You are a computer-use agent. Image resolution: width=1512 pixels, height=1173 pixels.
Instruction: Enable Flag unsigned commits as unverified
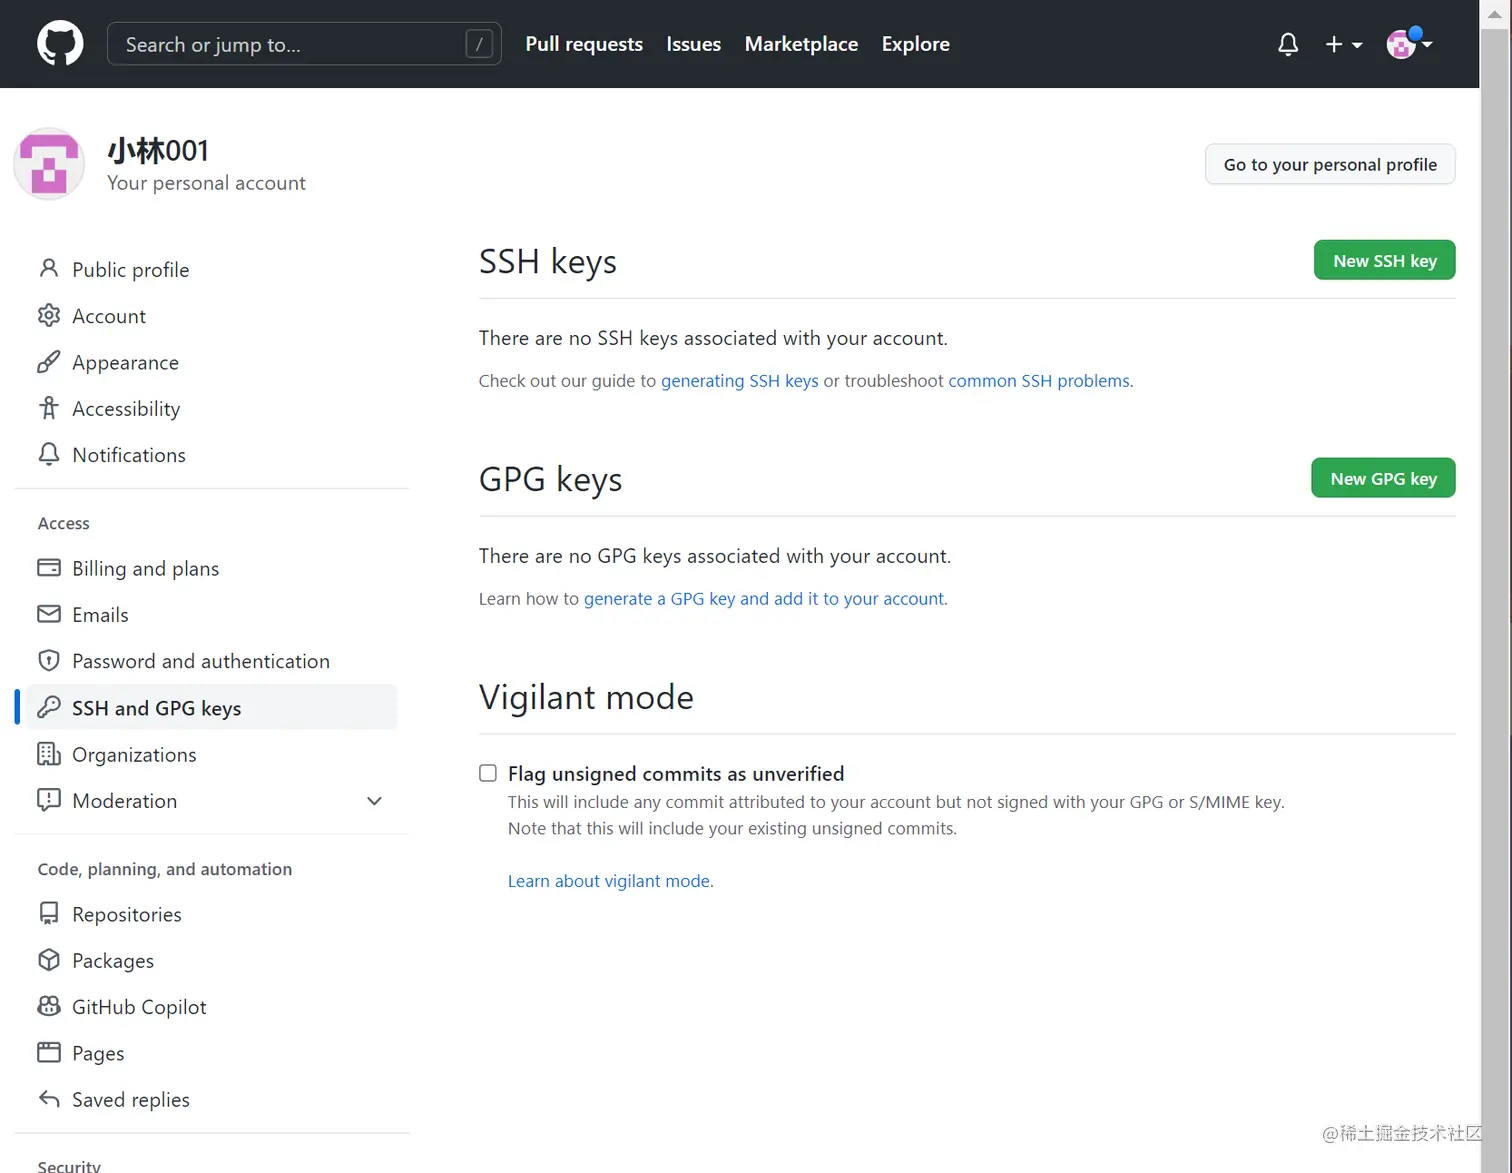pyautogui.click(x=488, y=773)
